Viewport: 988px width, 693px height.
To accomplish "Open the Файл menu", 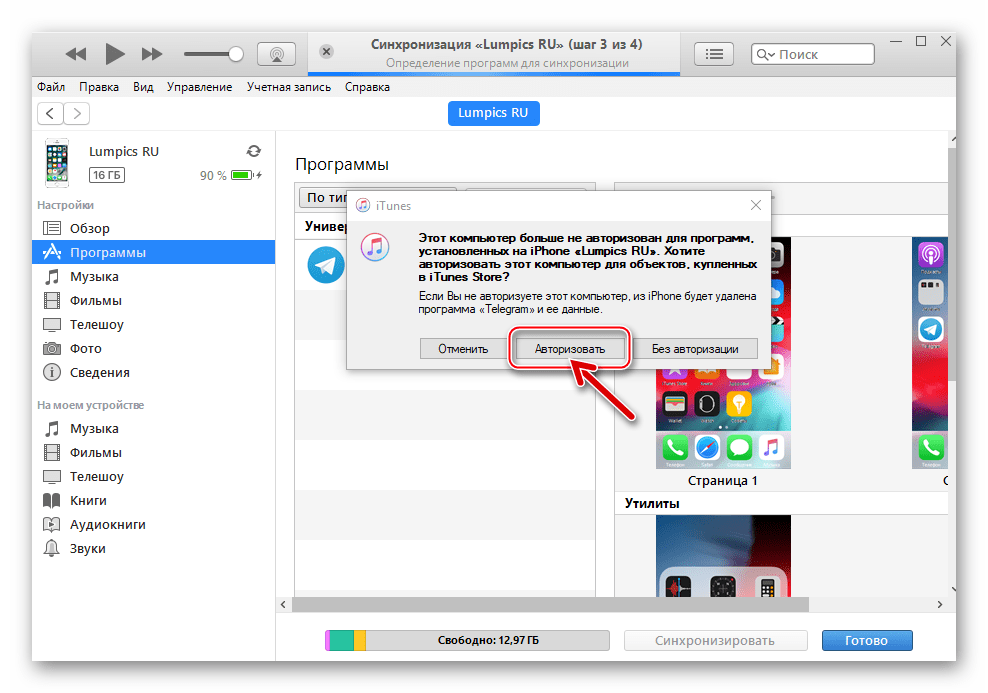I will (x=50, y=87).
